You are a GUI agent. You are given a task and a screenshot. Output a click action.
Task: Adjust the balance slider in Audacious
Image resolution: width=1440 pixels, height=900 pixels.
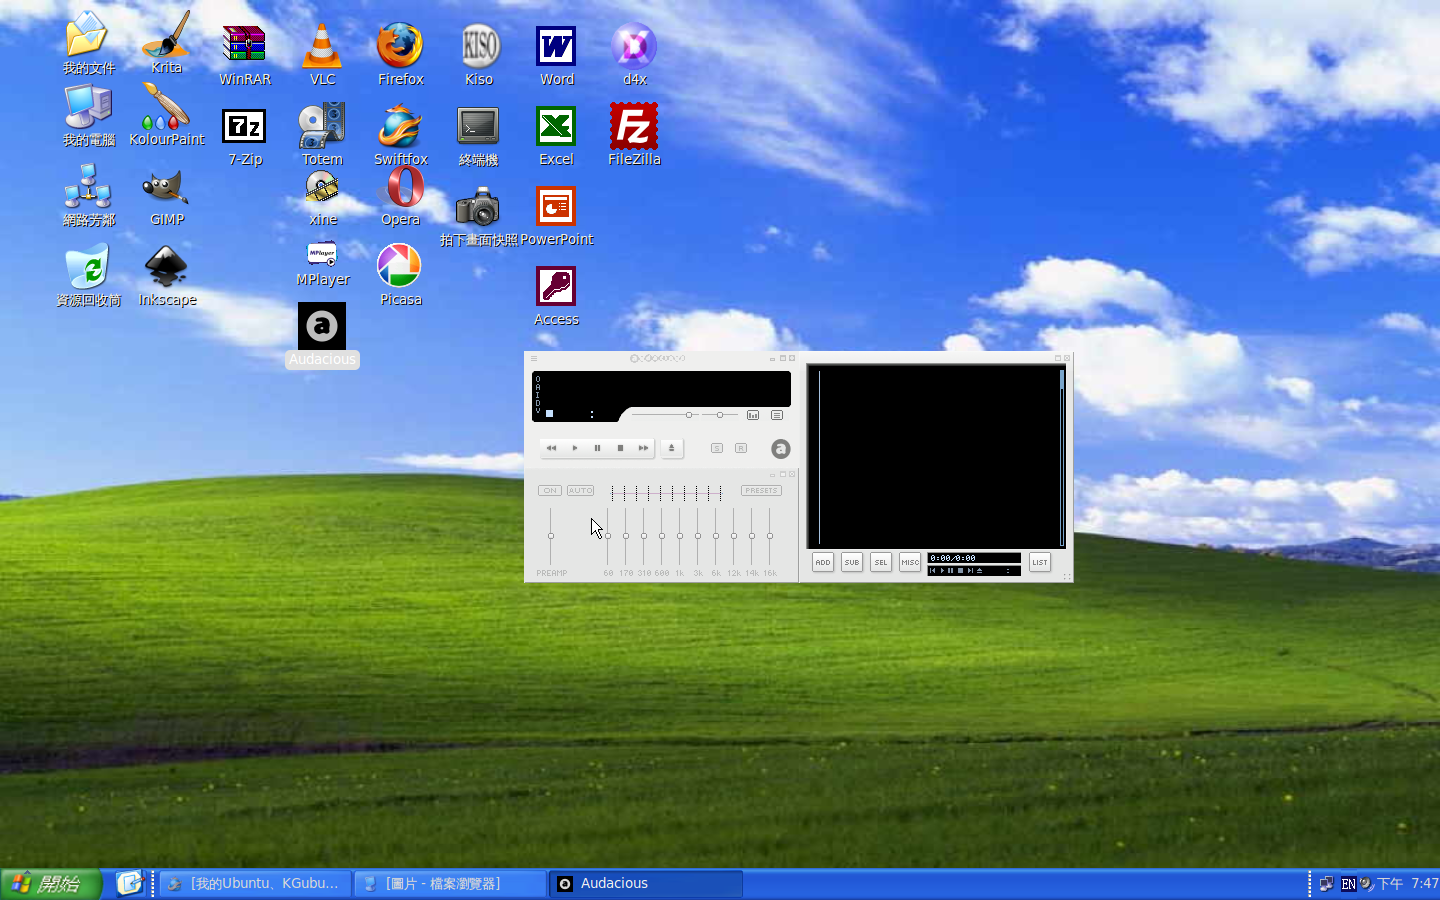tap(719, 414)
